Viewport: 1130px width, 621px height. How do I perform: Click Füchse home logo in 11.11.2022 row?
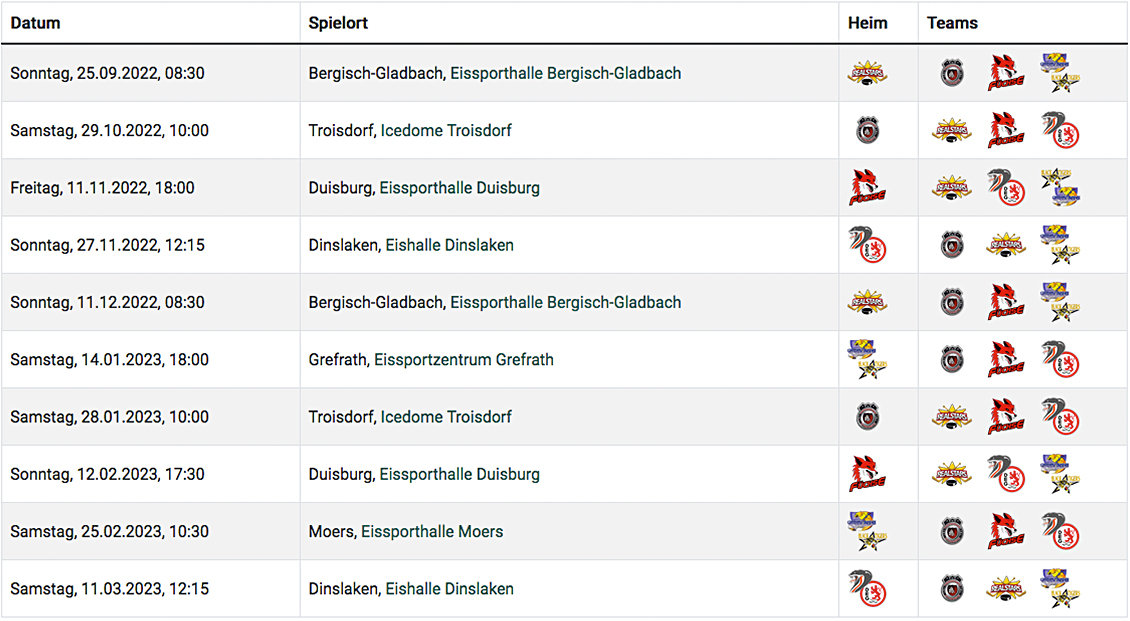[867, 187]
